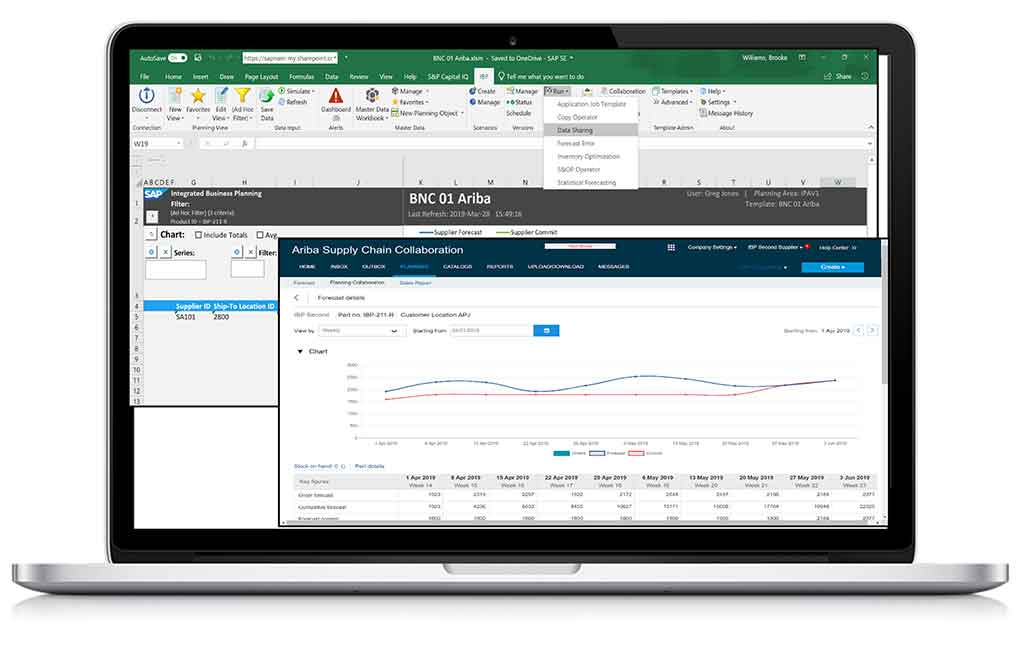Select Copy Operator in the Run menu

591,118
